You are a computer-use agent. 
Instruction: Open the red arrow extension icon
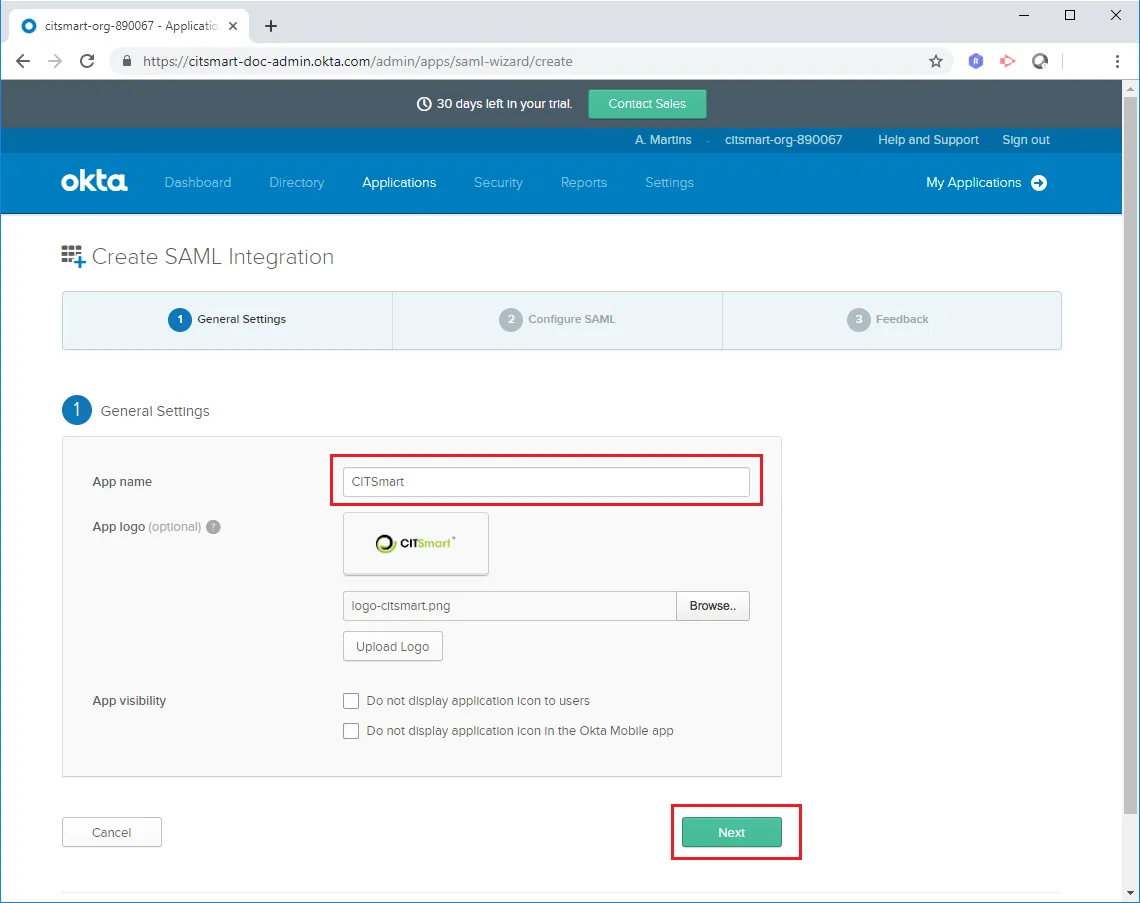pos(1007,61)
